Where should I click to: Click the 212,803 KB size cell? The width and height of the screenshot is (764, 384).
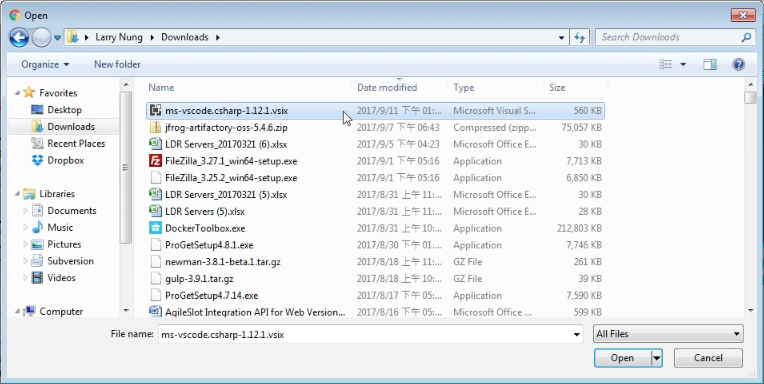(579, 228)
